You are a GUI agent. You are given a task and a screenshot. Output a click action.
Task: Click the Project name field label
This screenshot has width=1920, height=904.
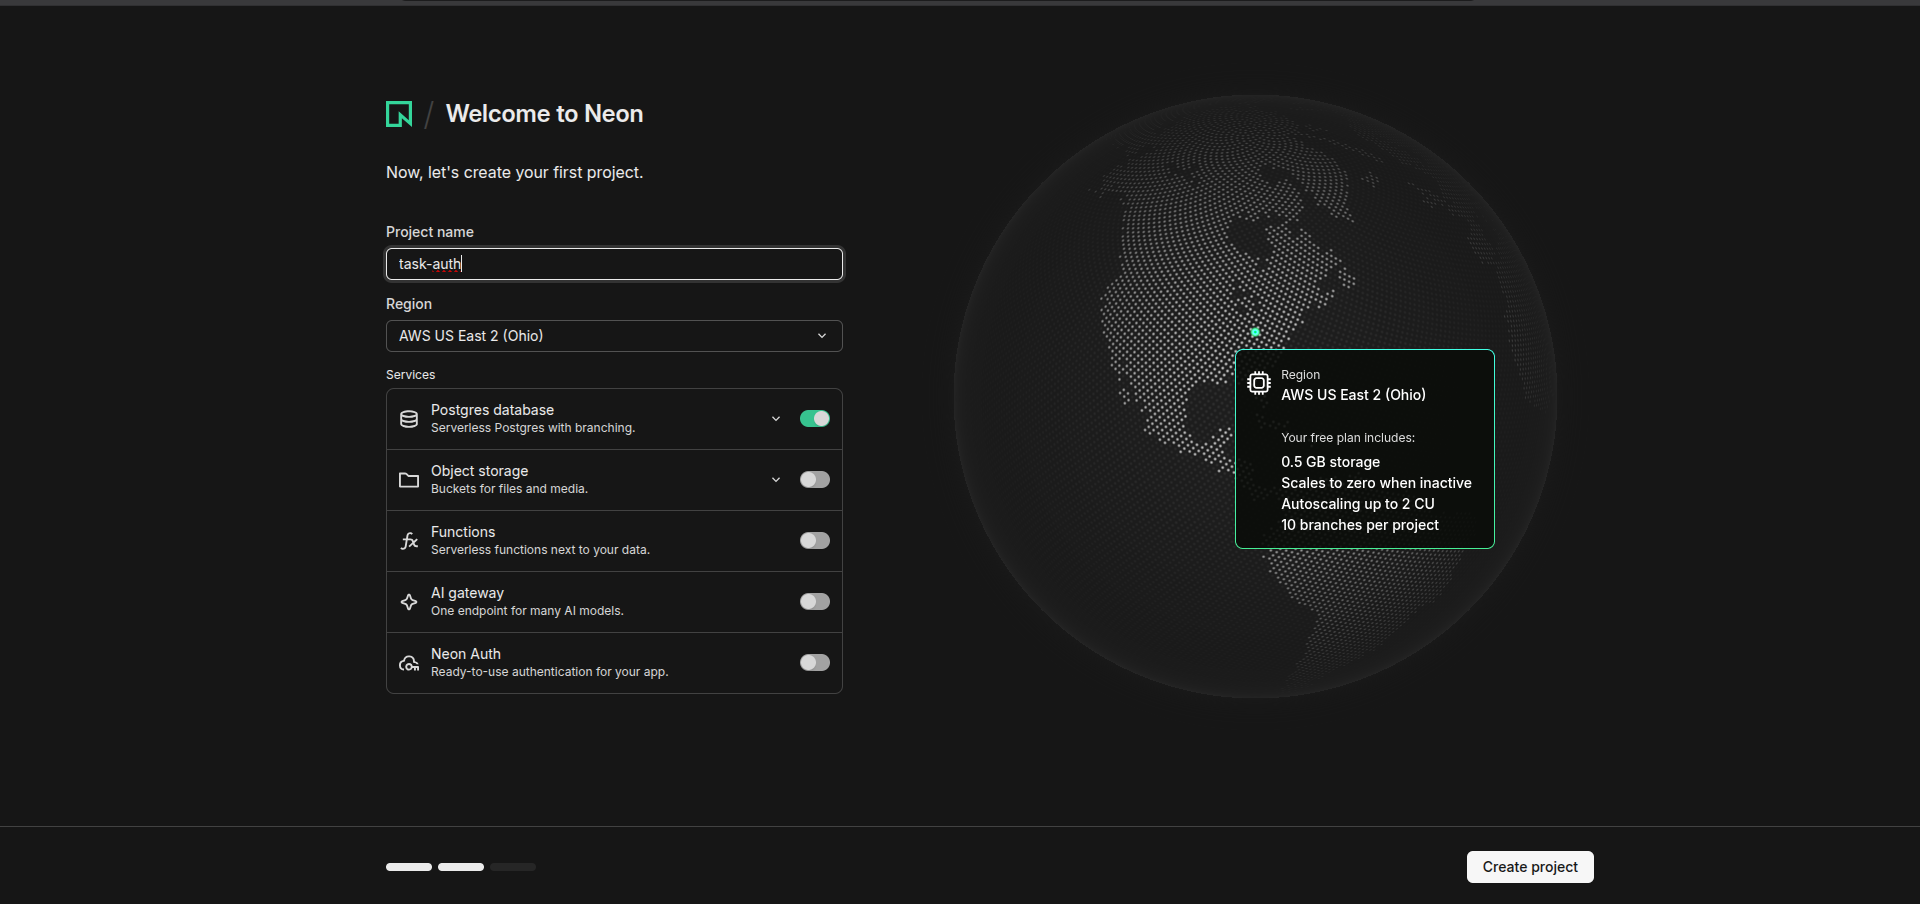[430, 232]
